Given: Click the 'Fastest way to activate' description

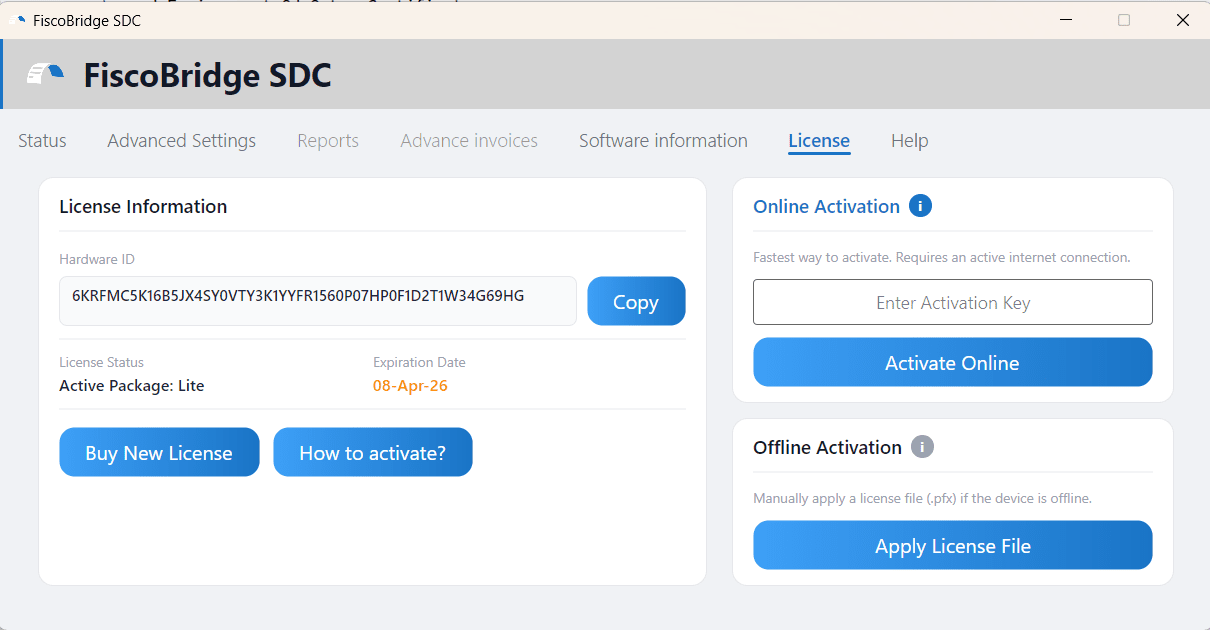Looking at the screenshot, I should [x=941, y=258].
